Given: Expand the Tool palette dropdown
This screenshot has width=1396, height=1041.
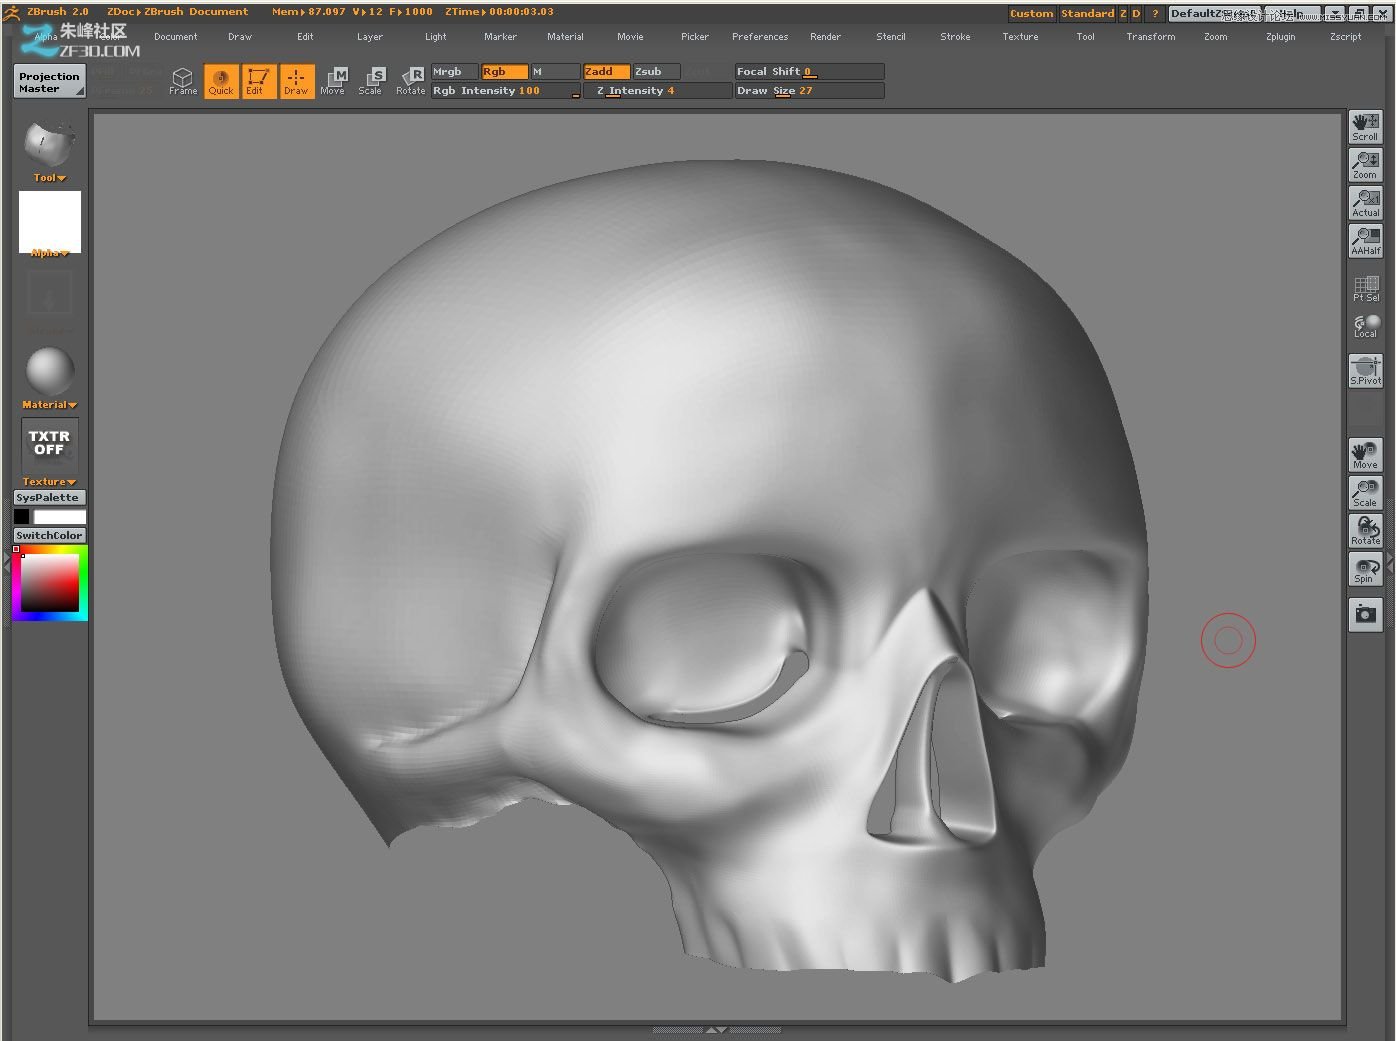Looking at the screenshot, I should click(47, 177).
